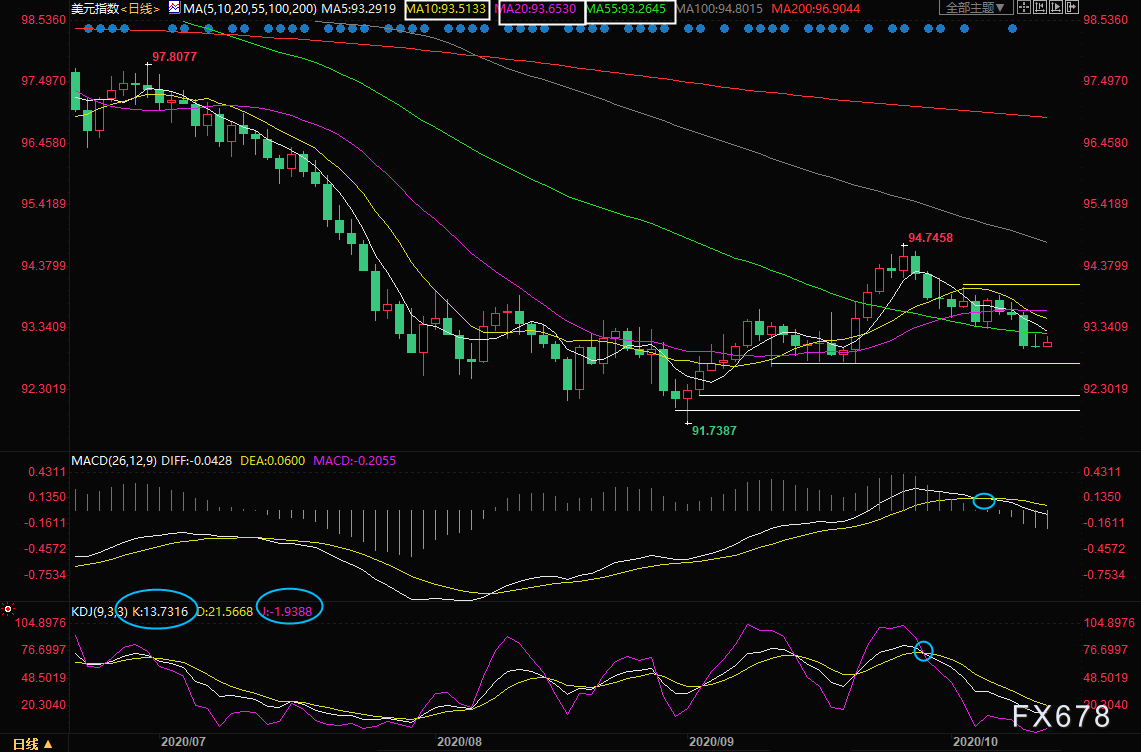Toggle the MA10:93.5133 moving average label
This screenshot has height=752, width=1141.
point(448,9)
